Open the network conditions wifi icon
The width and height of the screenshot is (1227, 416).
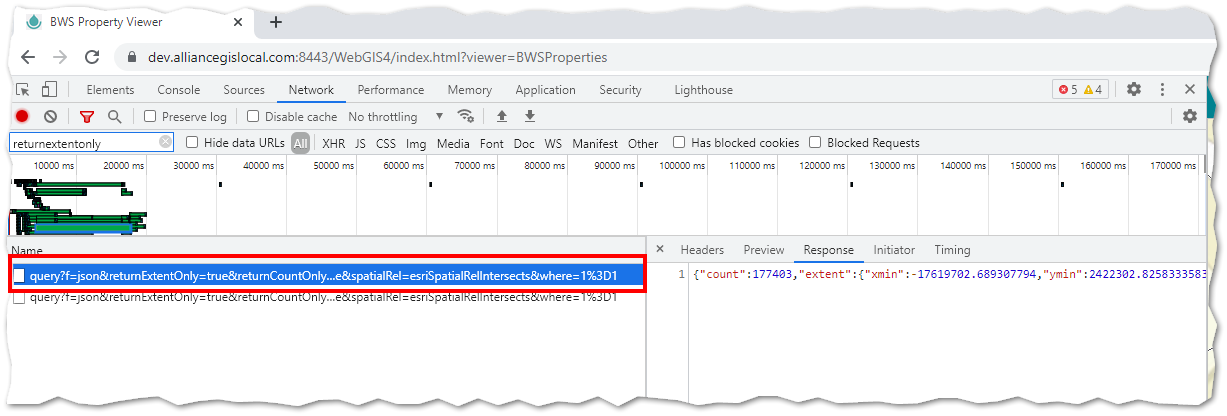[x=465, y=117]
